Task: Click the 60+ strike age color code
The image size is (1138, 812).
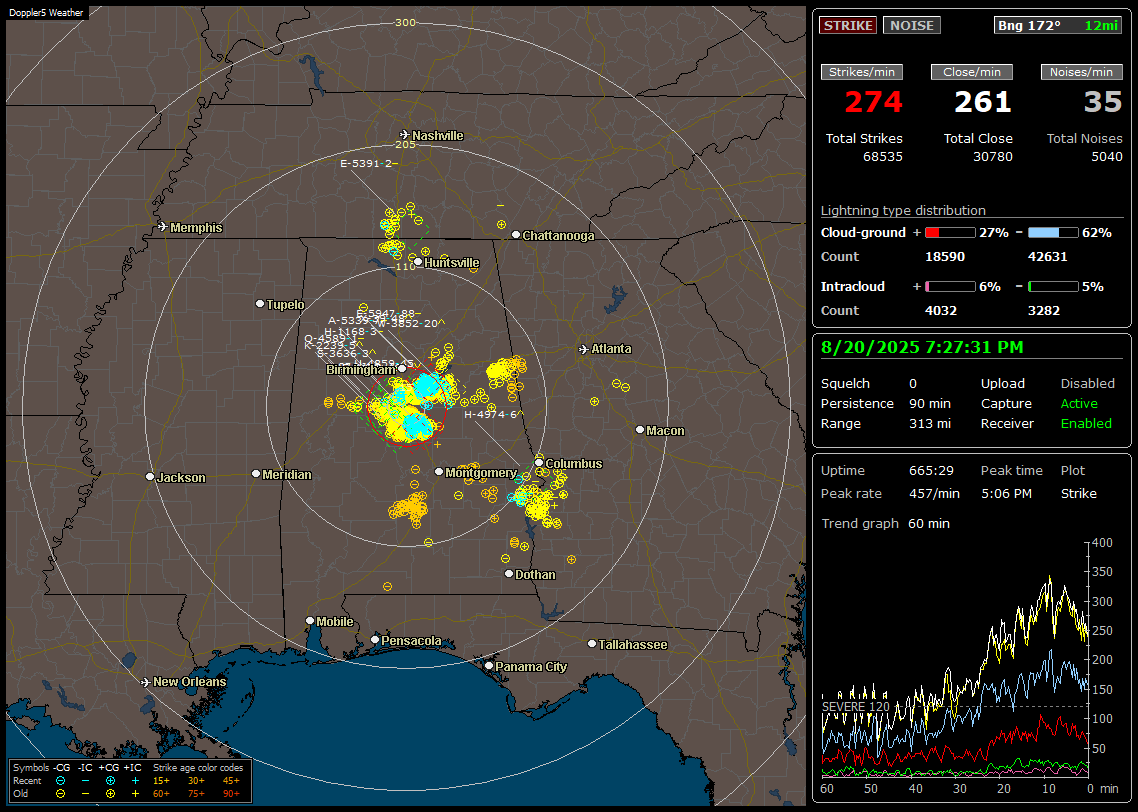Action: click(x=161, y=794)
